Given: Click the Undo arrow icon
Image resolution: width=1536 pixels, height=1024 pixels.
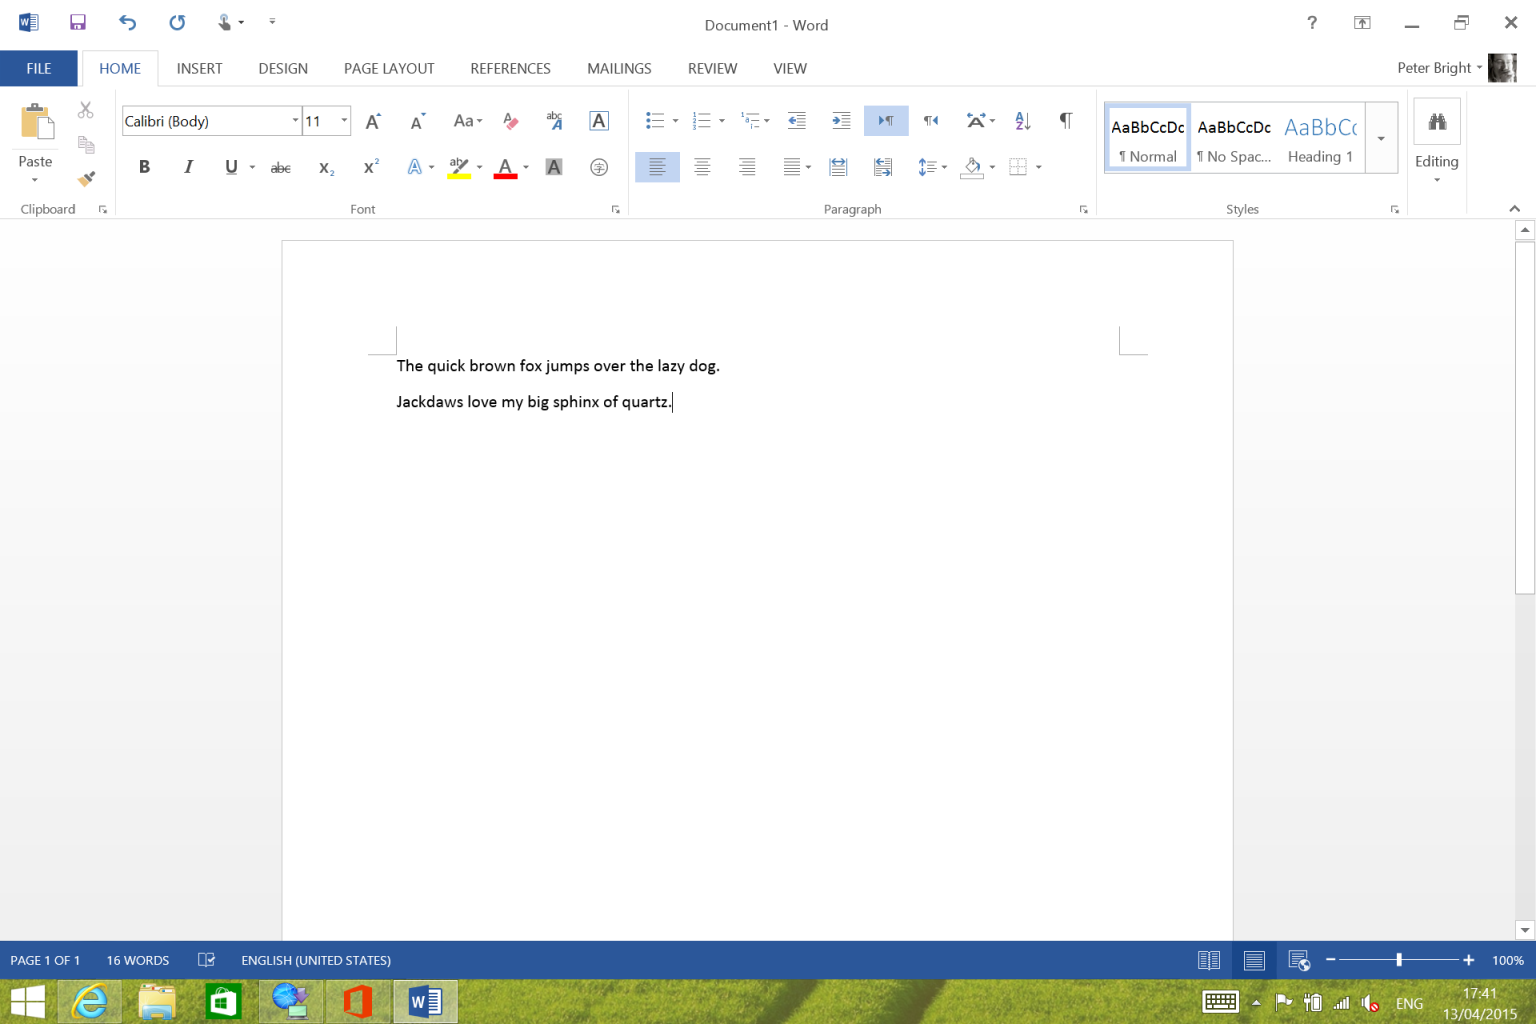Looking at the screenshot, I should 127,22.
